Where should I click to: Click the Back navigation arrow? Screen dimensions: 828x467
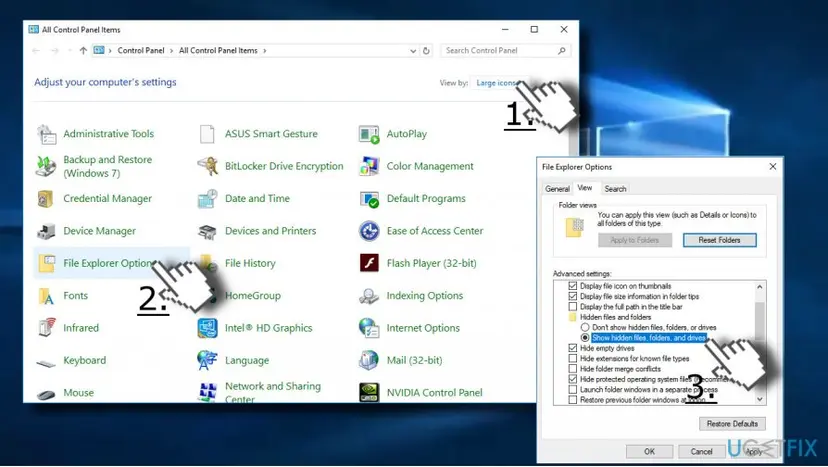pos(36,51)
